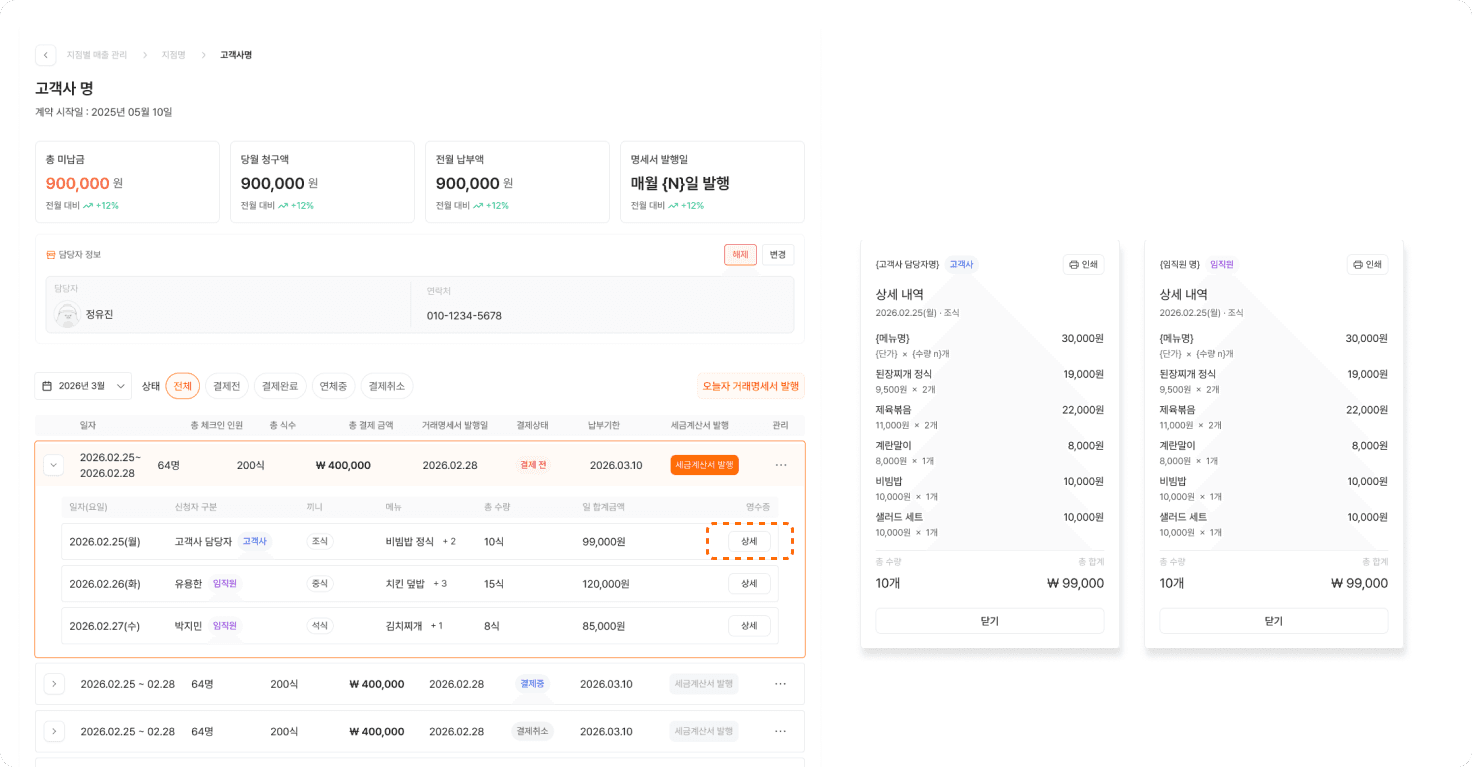
Task: Click 오늘자 거래명세서 발행 button
Action: (751, 386)
